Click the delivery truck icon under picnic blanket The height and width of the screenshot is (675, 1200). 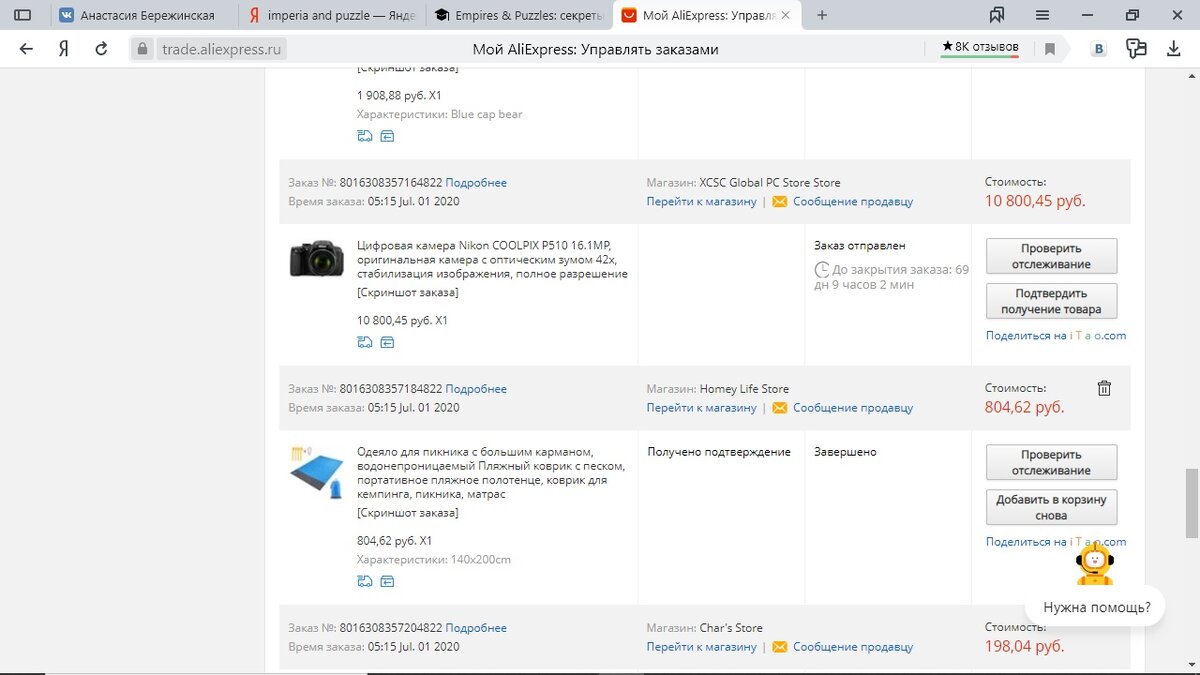365,581
